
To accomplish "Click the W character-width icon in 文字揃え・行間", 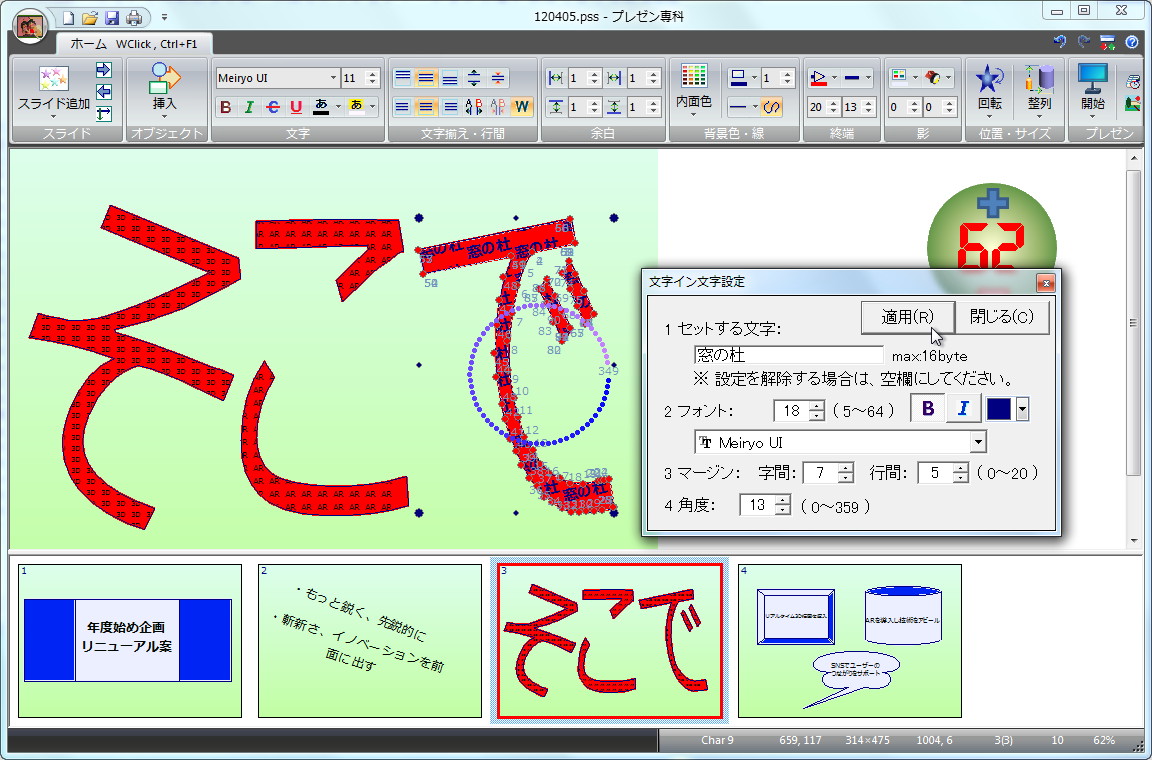I will [x=522, y=107].
